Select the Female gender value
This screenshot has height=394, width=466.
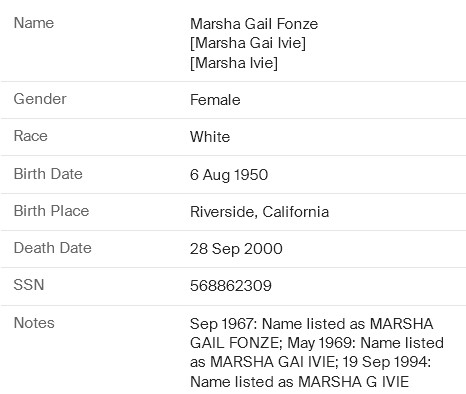click(x=215, y=100)
